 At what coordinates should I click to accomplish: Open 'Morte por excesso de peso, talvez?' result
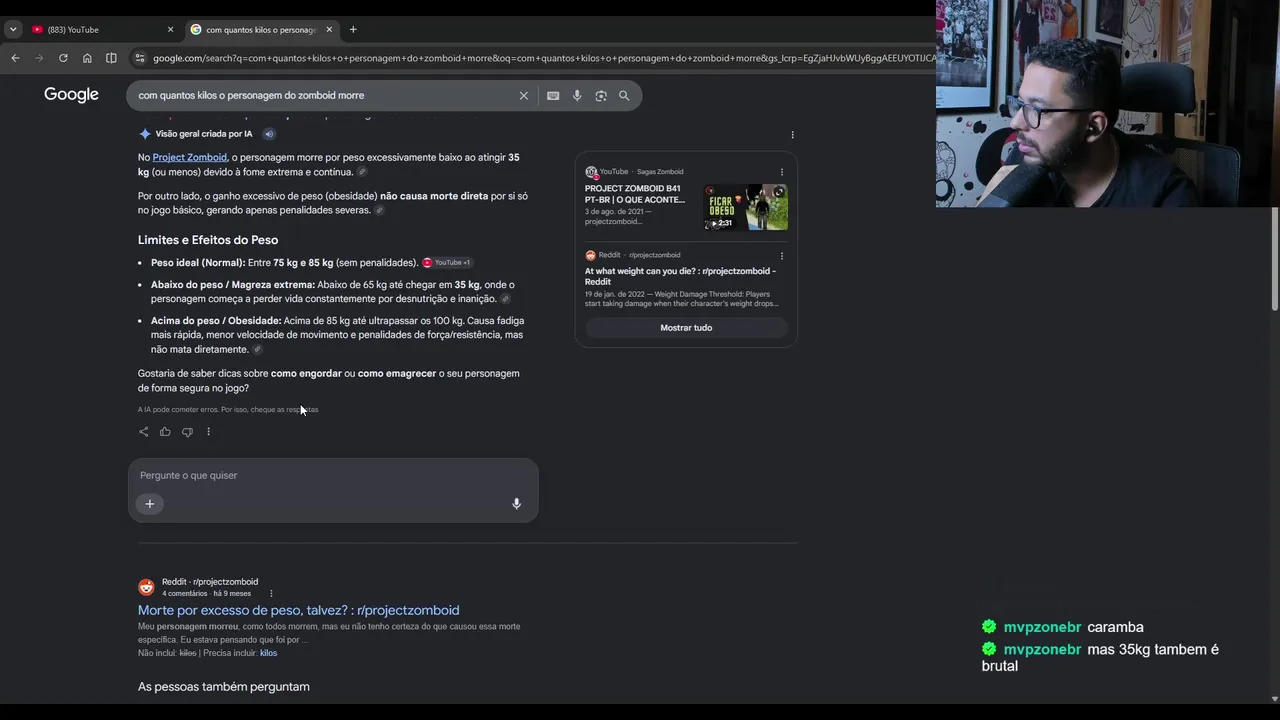pyautogui.click(x=299, y=610)
